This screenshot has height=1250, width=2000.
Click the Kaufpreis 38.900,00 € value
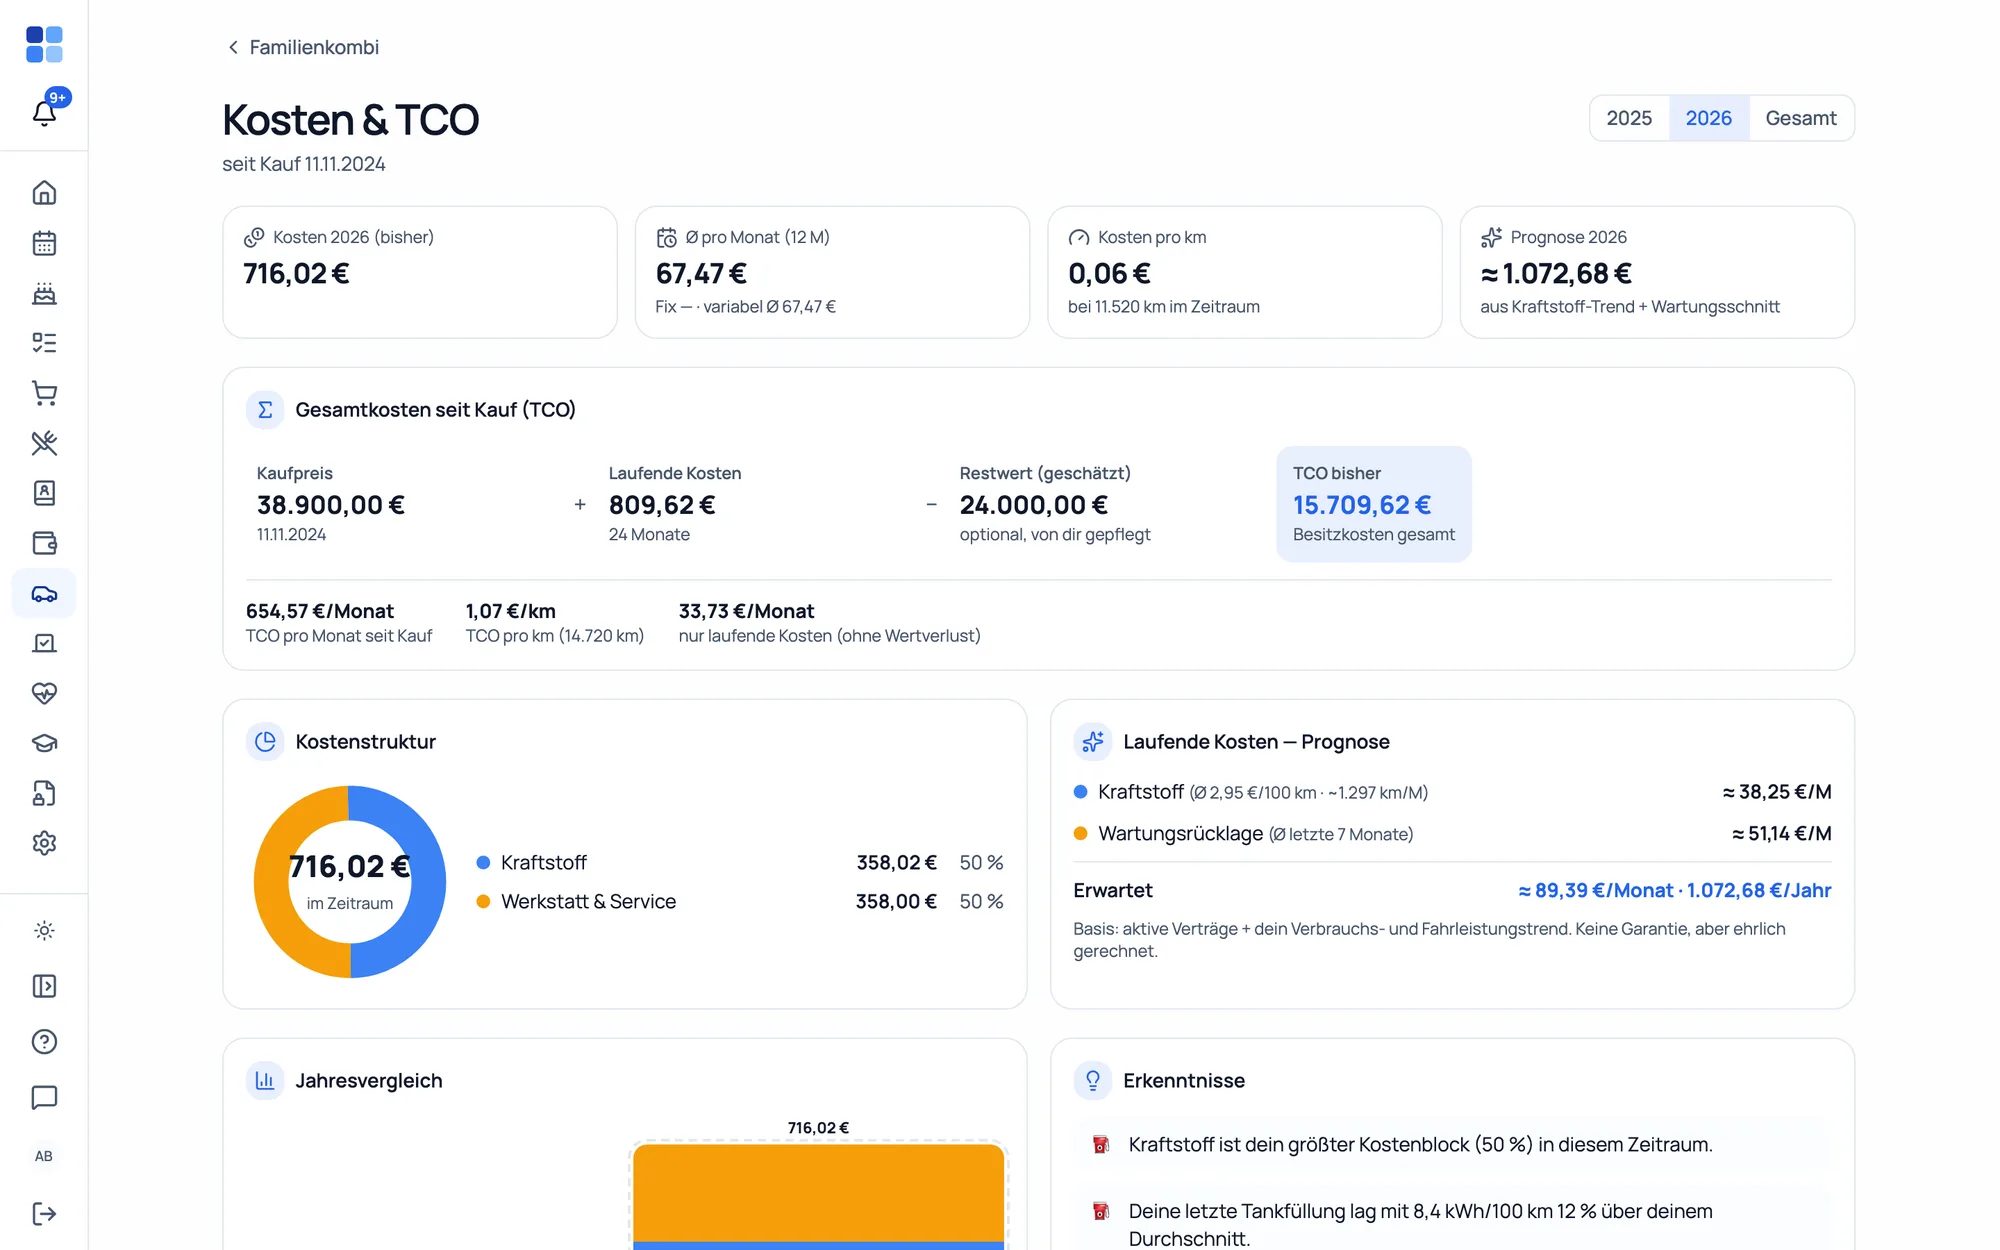(x=330, y=505)
